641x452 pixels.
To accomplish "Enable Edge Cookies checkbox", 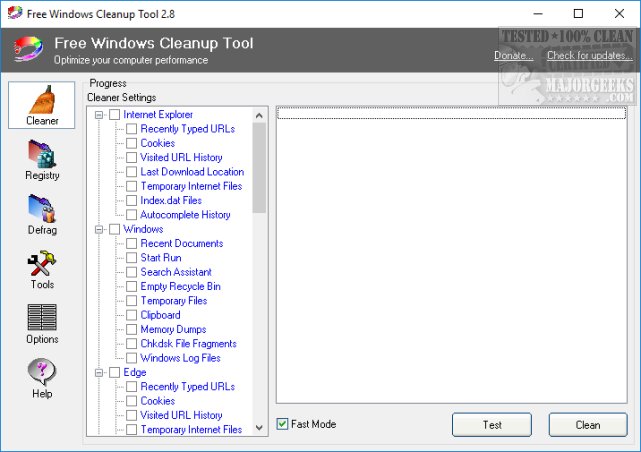I will click(x=131, y=401).
